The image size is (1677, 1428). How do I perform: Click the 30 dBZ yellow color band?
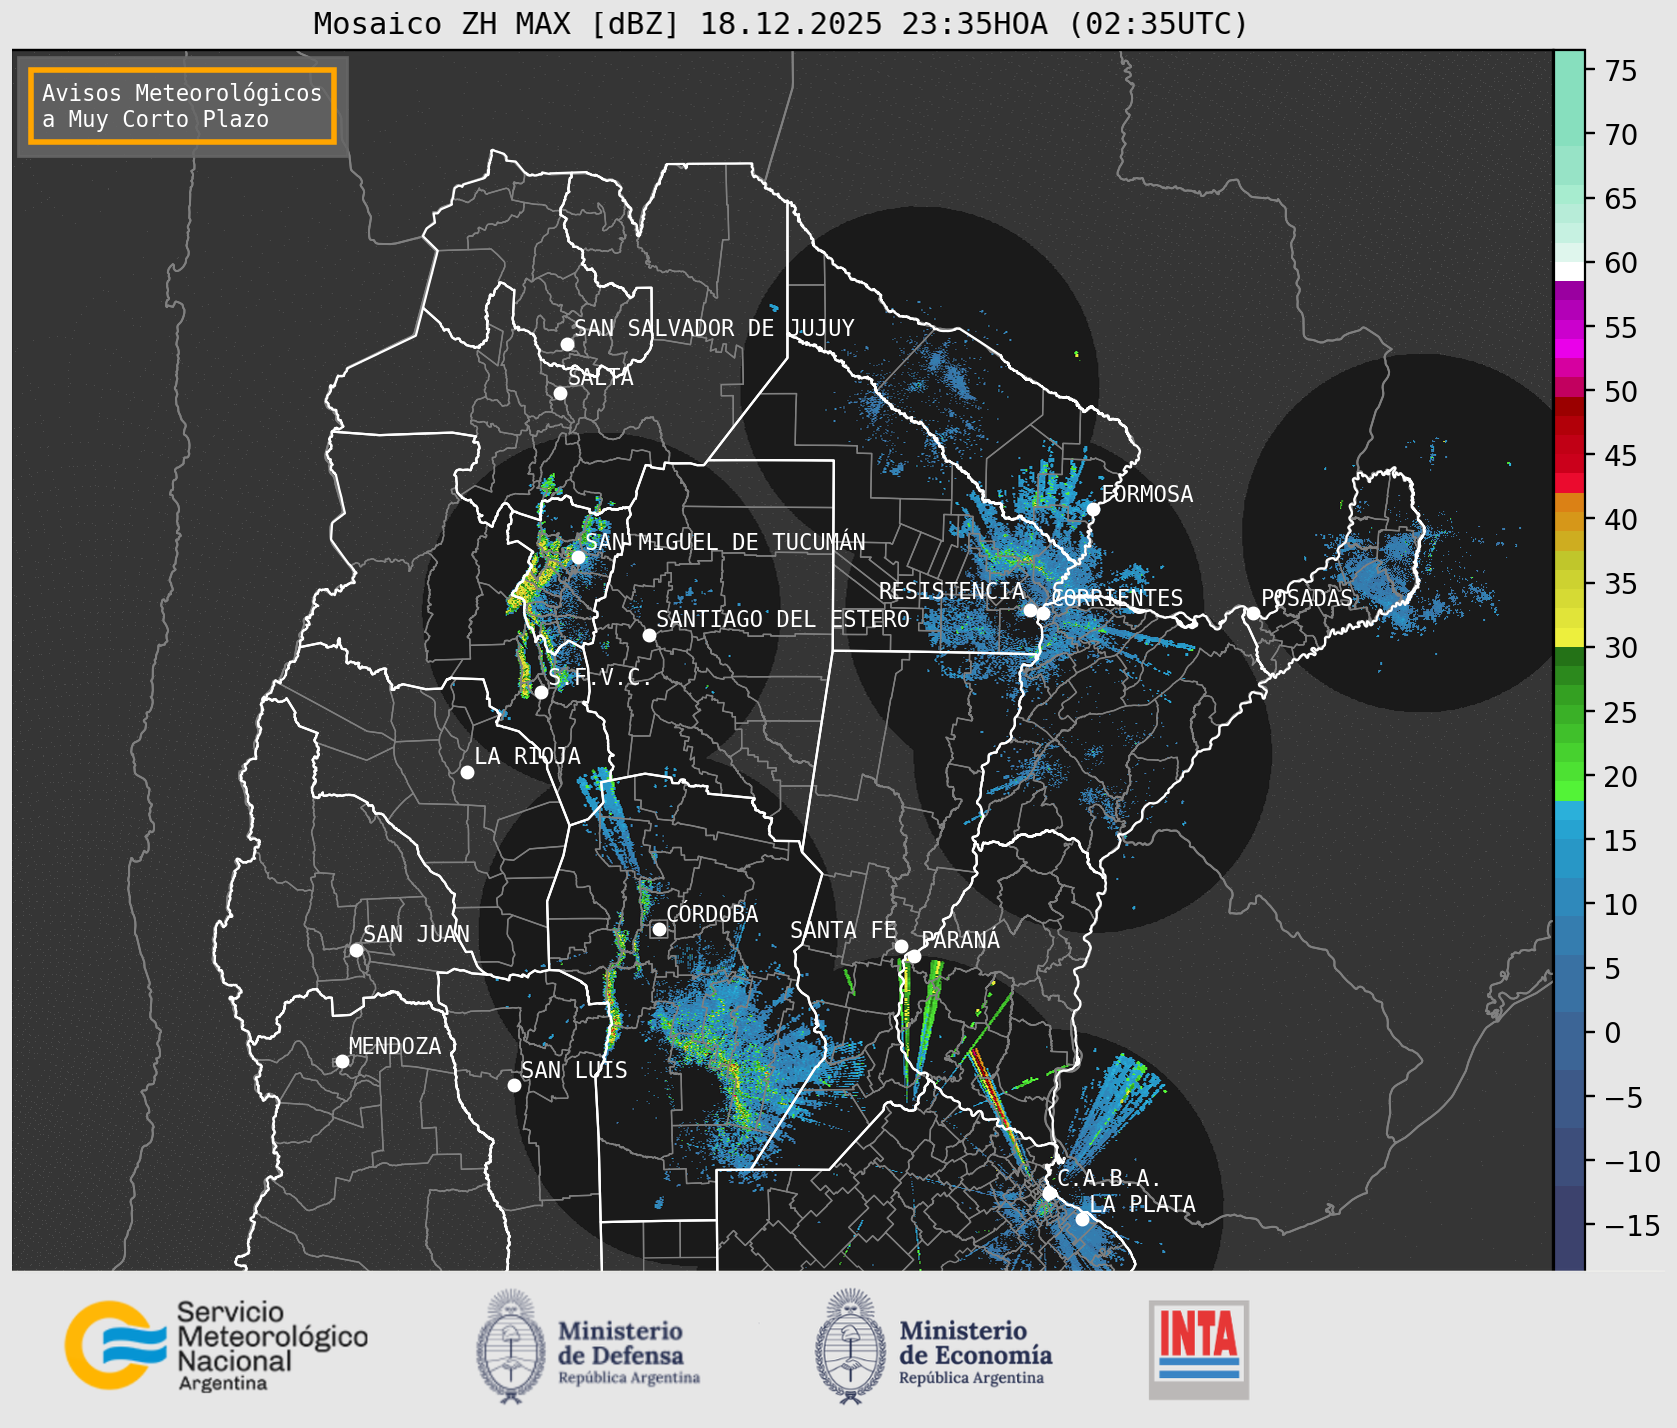pyautogui.click(x=1569, y=637)
